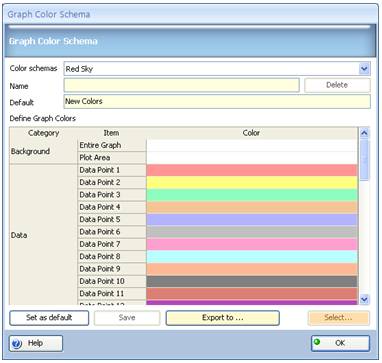Viewport: 382px width, 363px height.
Task: Click the Category column header
Action: [43, 133]
